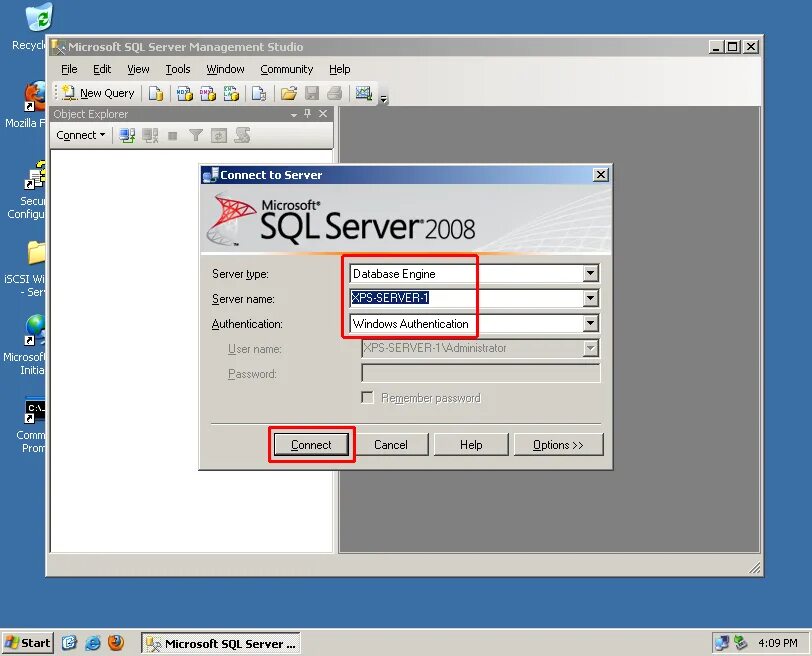Open Database Engine Query icon
This screenshot has width=812, height=656.
156,93
